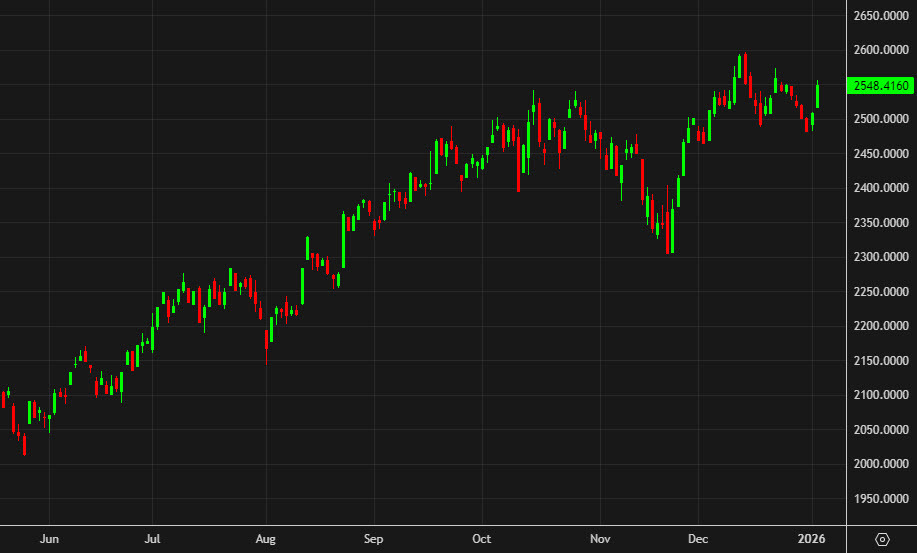Click the 2250.0000 price axis label
The width and height of the screenshot is (917, 553).
[881, 292]
